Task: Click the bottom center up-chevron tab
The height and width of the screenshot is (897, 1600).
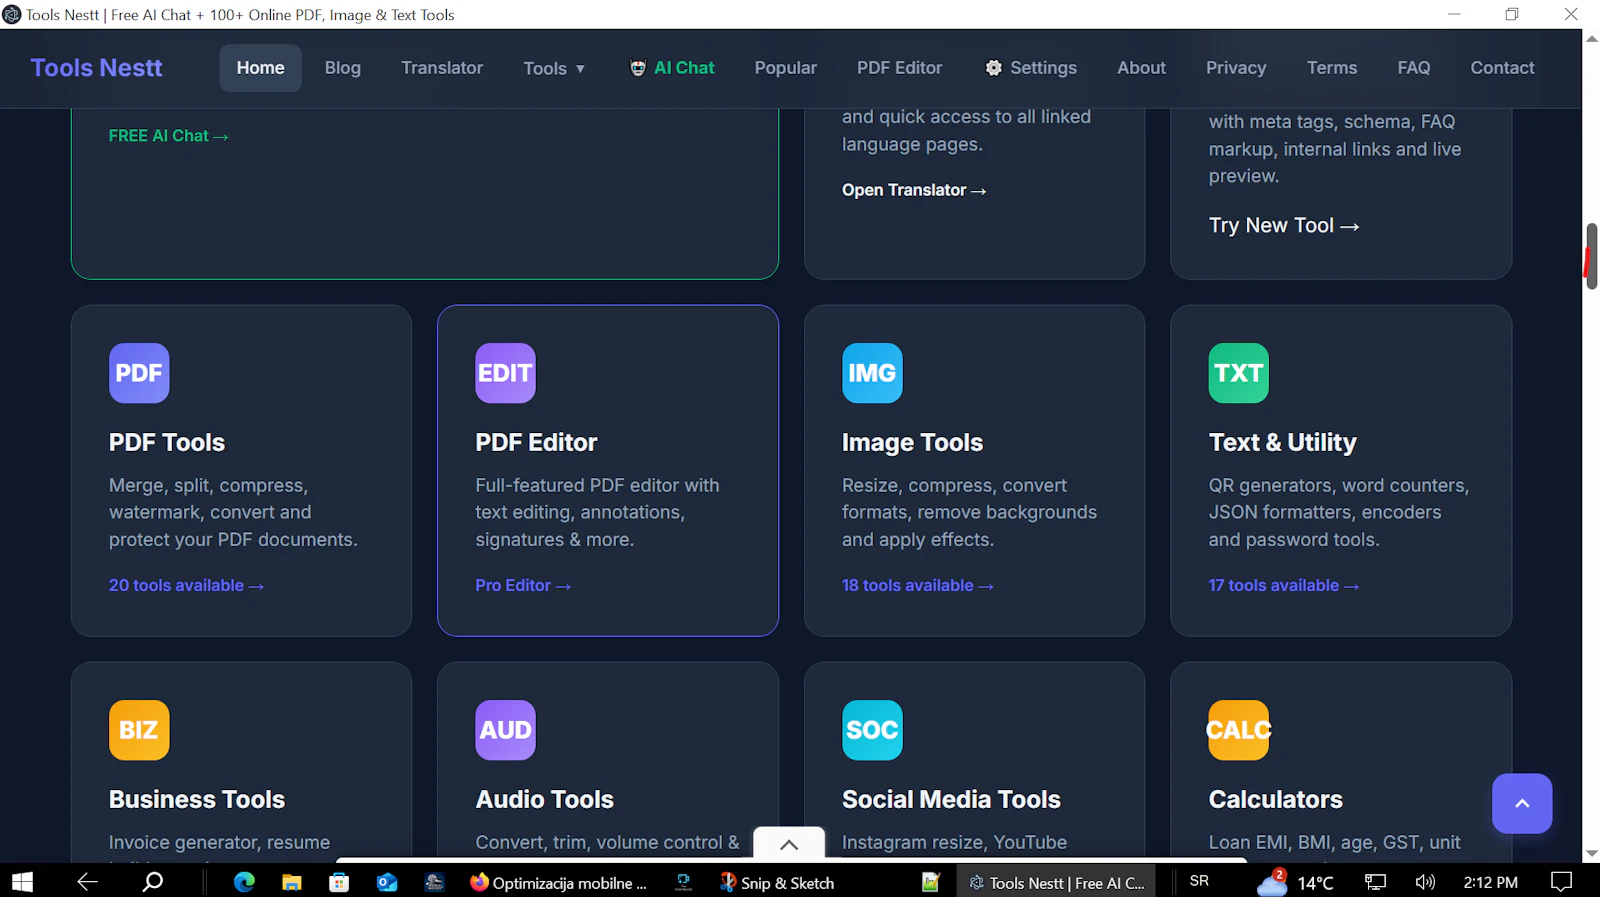Action: 789,844
